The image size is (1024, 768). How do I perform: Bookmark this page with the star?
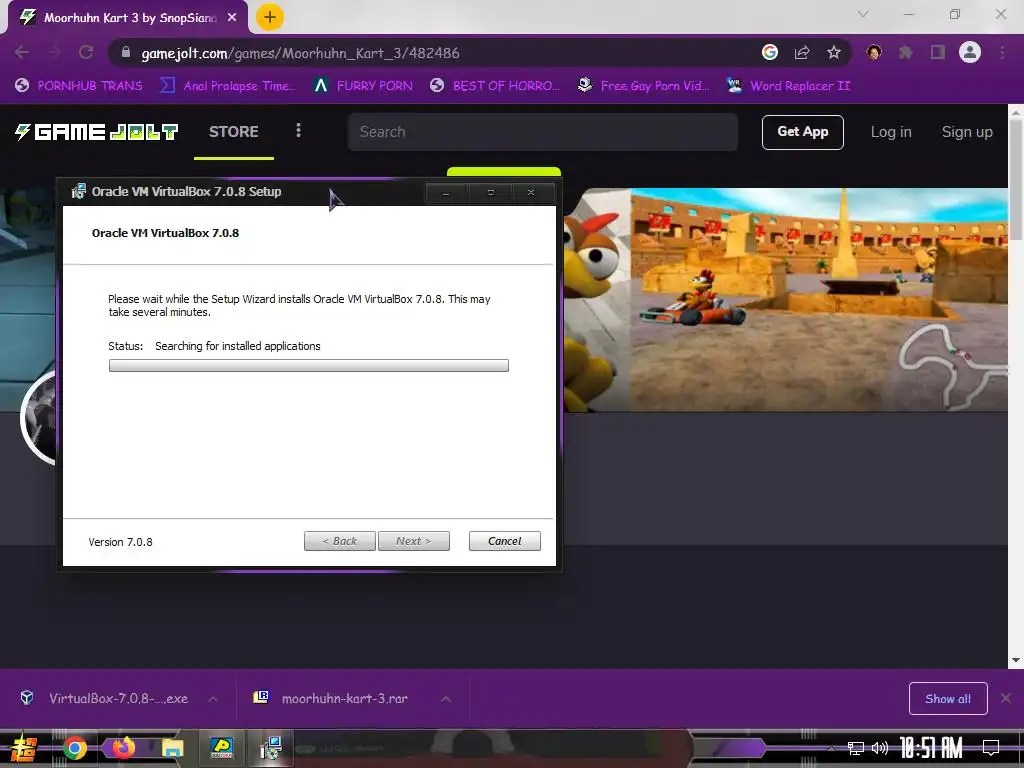coord(834,52)
